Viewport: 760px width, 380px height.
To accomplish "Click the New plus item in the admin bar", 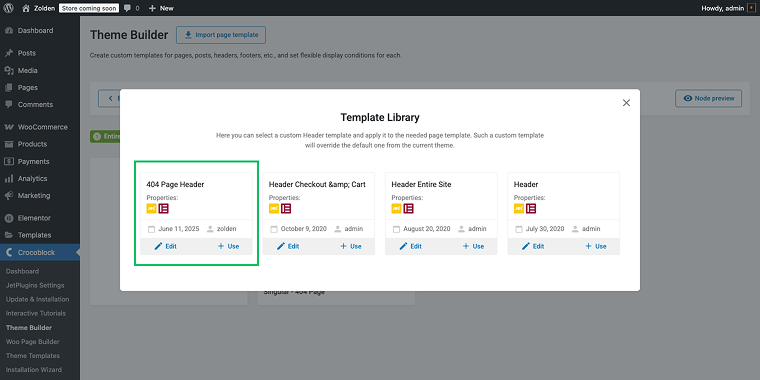I will tap(161, 8).
